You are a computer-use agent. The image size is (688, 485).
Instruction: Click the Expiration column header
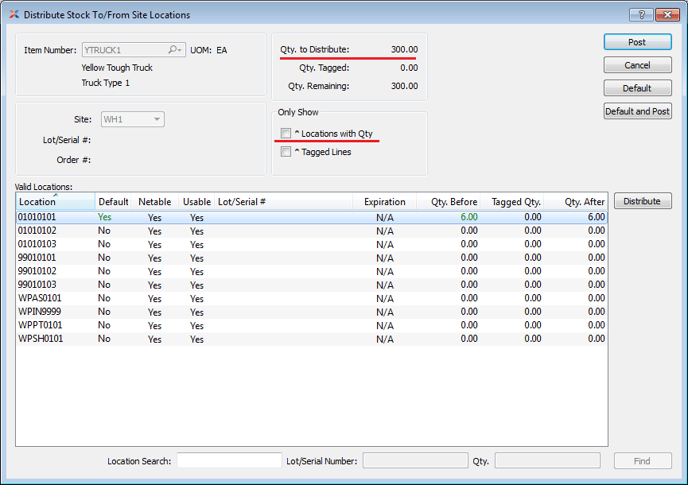pyautogui.click(x=384, y=202)
